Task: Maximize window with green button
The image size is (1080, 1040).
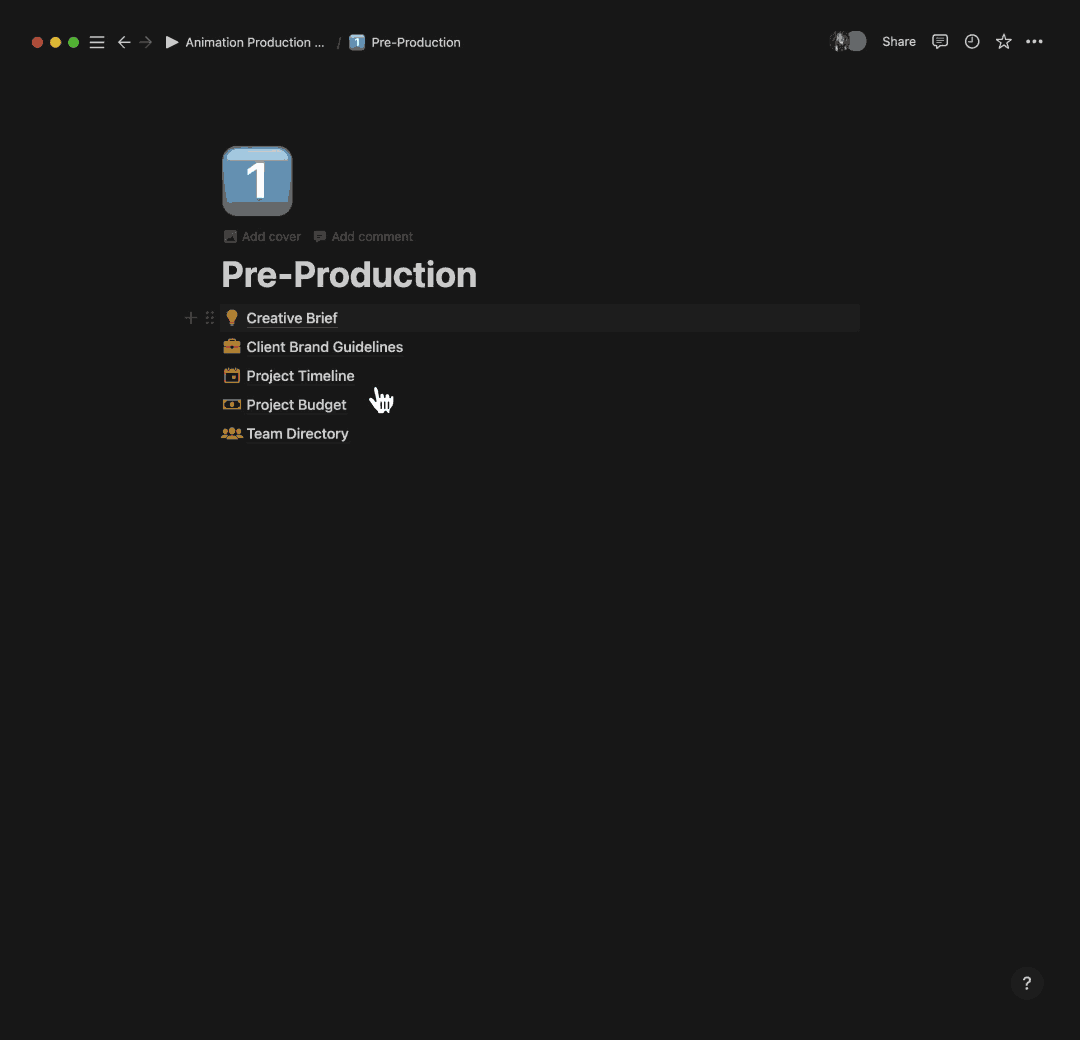Action: coord(73,42)
